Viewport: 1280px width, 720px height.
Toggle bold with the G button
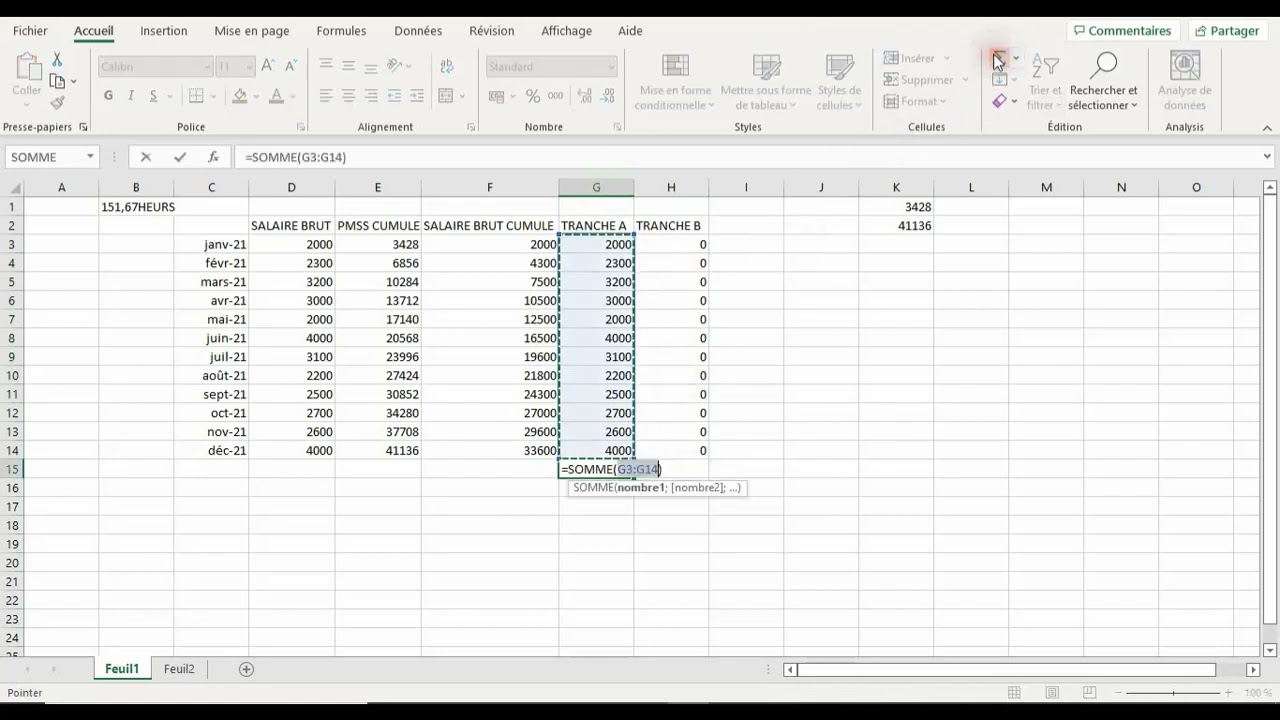pyautogui.click(x=108, y=96)
